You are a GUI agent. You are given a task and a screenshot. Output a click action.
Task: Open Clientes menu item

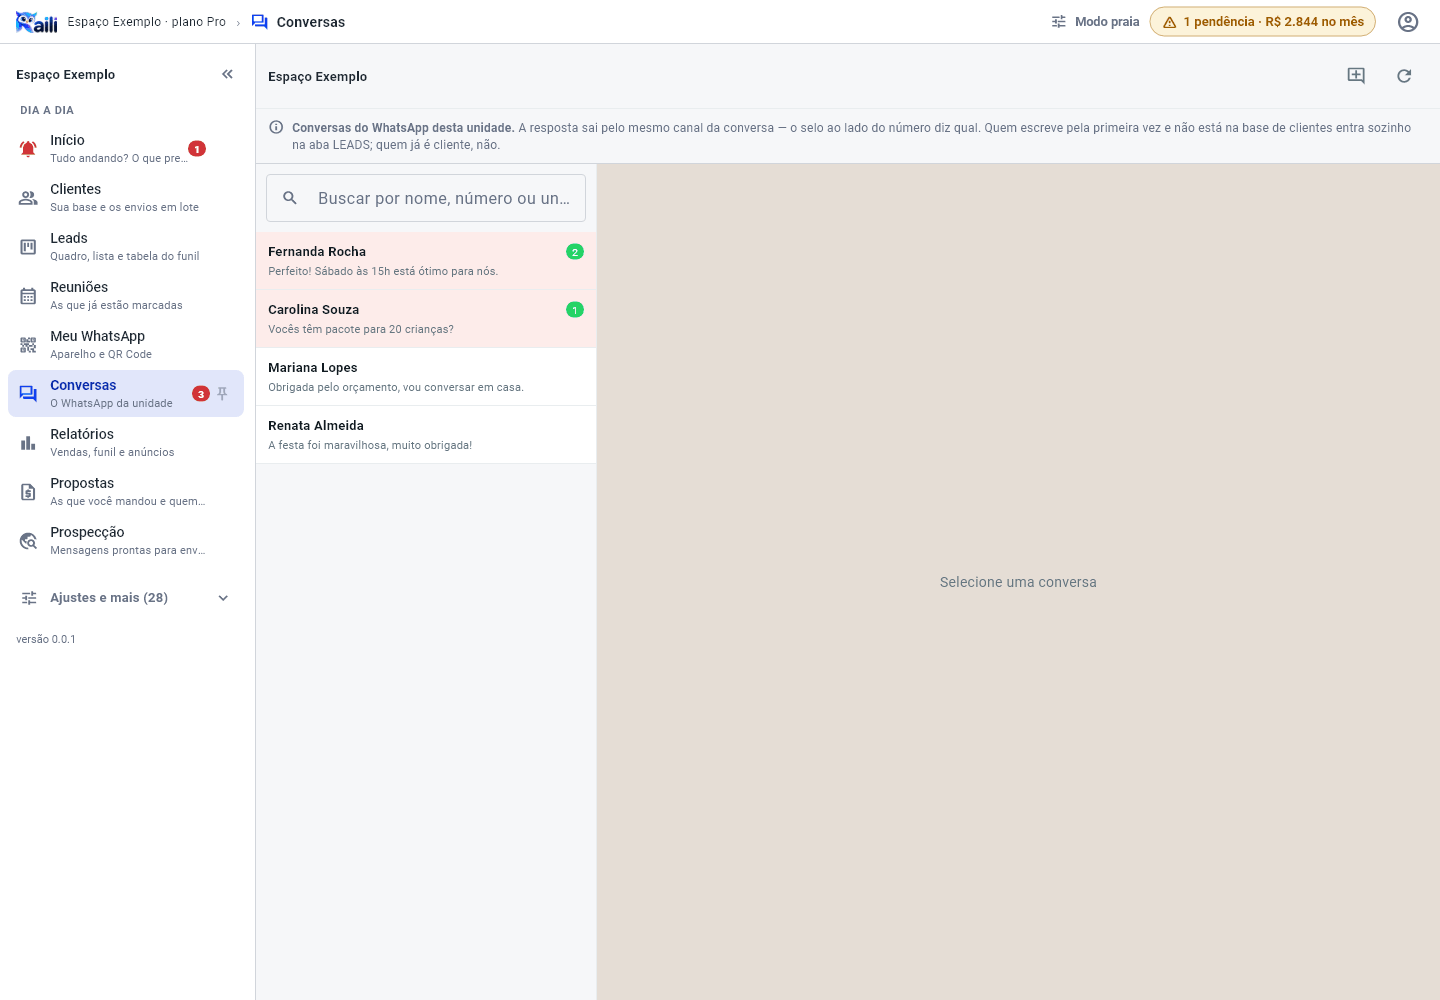[126, 198]
